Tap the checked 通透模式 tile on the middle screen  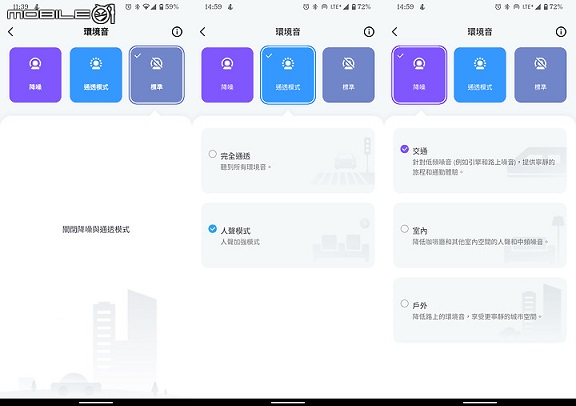288,75
